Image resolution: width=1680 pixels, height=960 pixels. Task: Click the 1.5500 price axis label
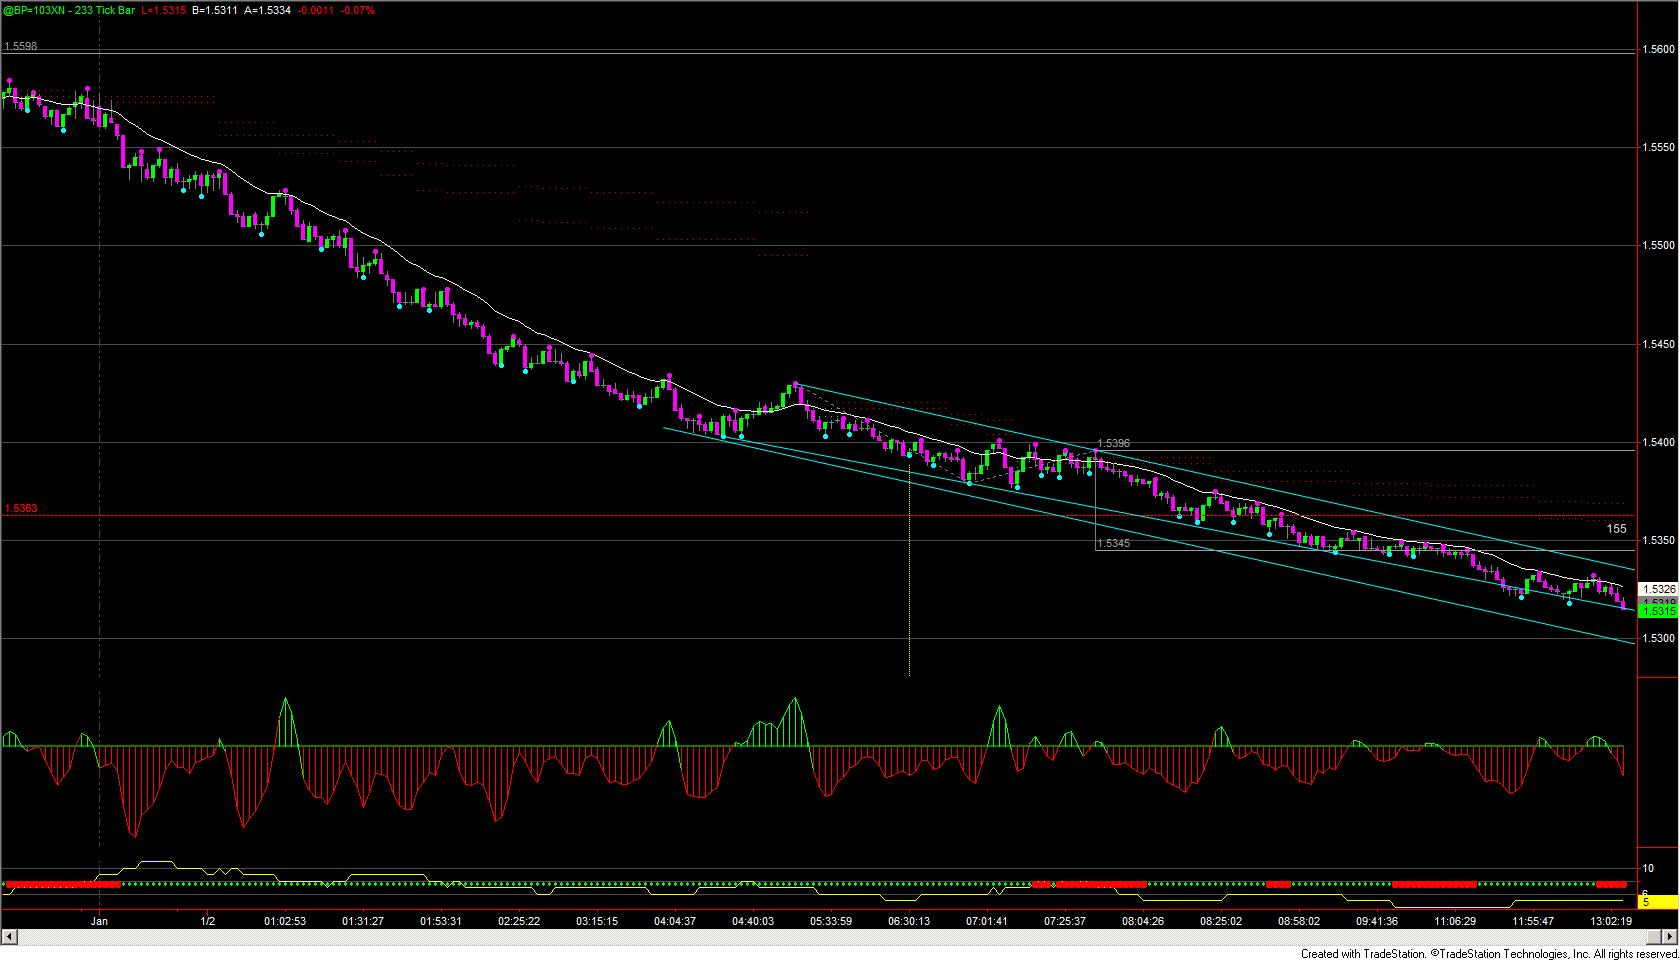1659,245
